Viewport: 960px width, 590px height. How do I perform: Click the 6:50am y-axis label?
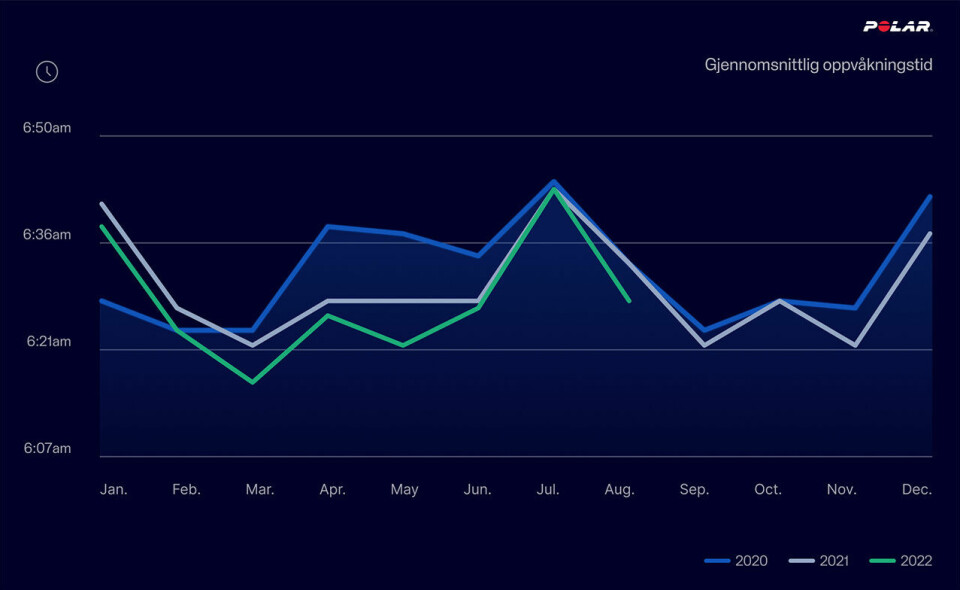pyautogui.click(x=47, y=128)
